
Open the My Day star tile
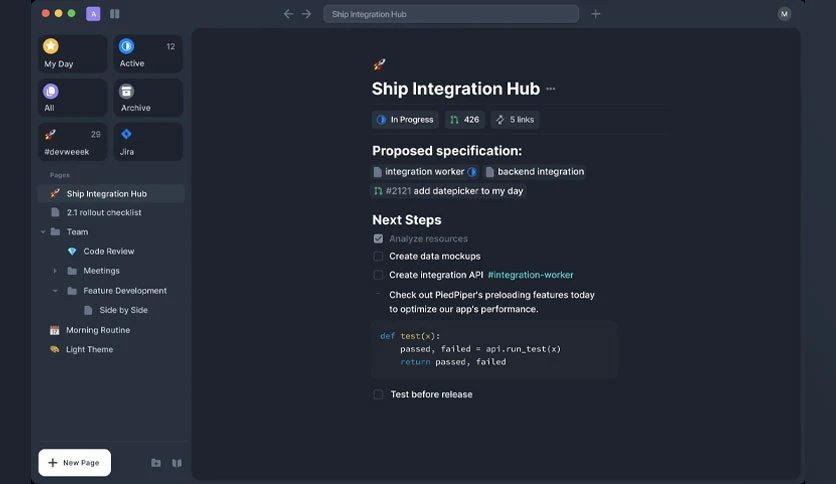tap(73, 54)
